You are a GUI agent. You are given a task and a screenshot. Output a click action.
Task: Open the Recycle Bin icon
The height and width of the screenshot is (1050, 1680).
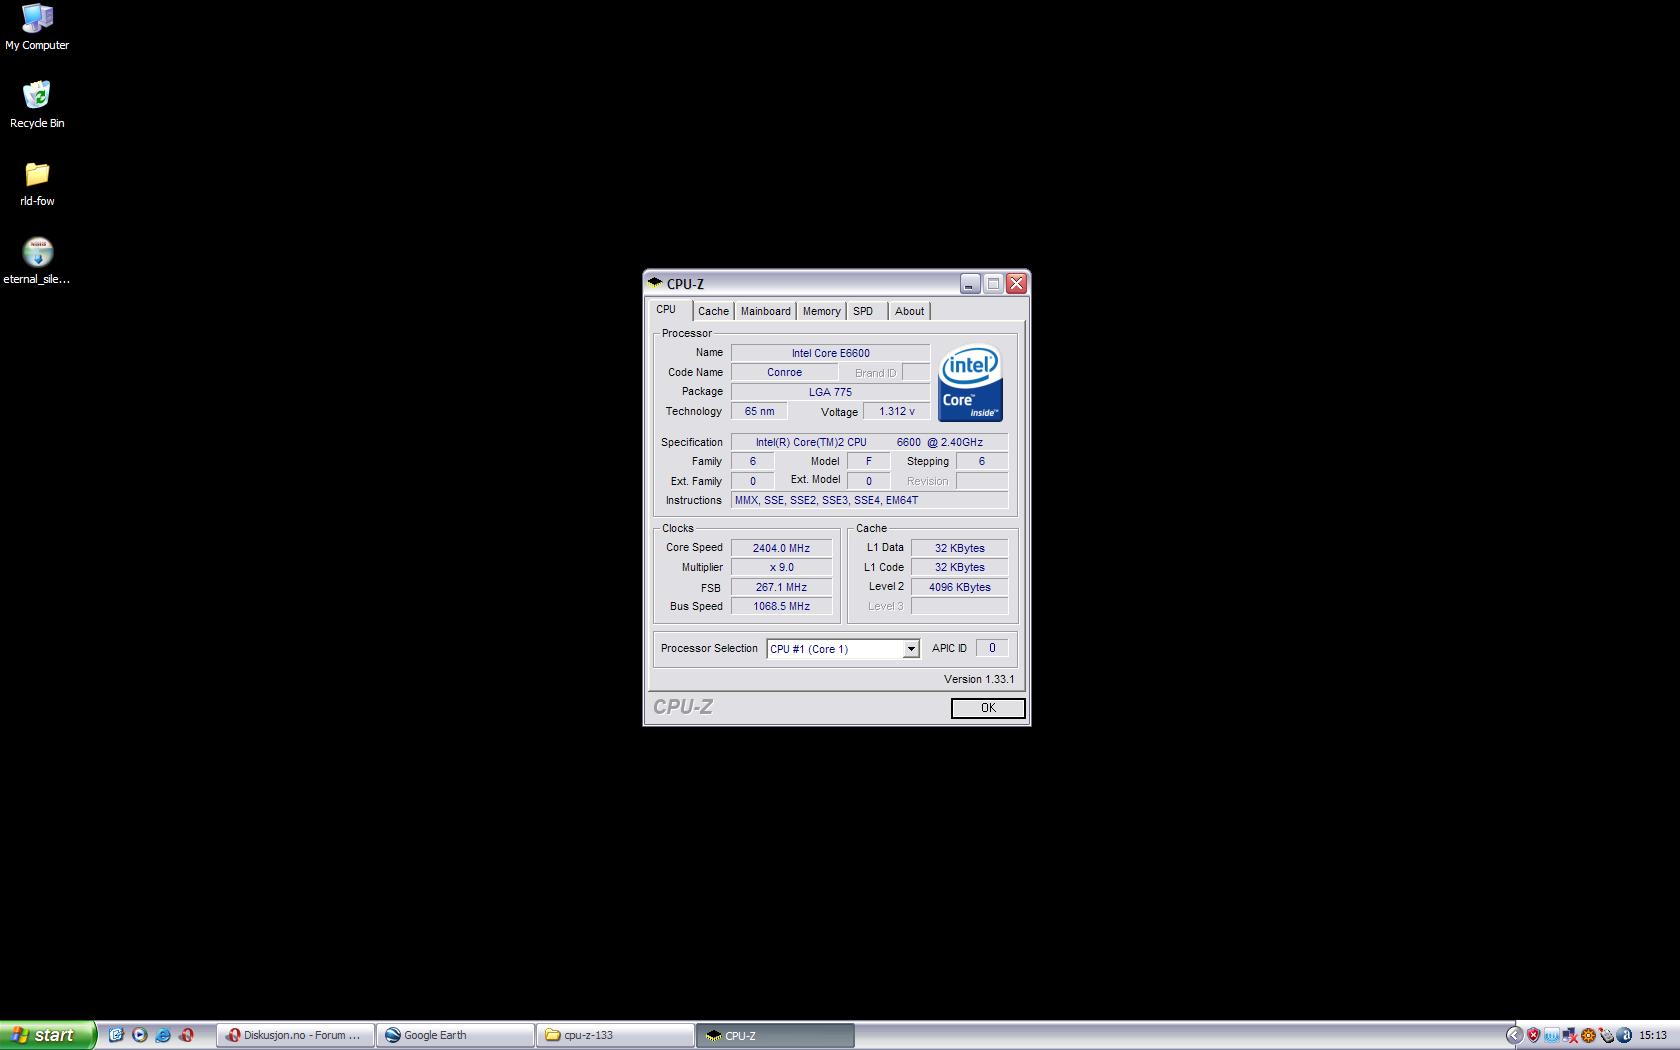pos(37,105)
